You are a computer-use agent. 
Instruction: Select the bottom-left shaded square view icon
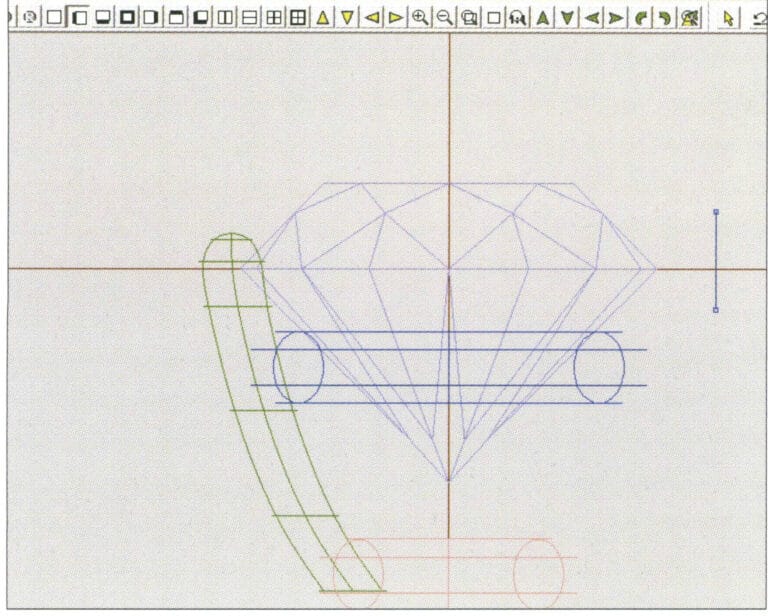(200, 18)
